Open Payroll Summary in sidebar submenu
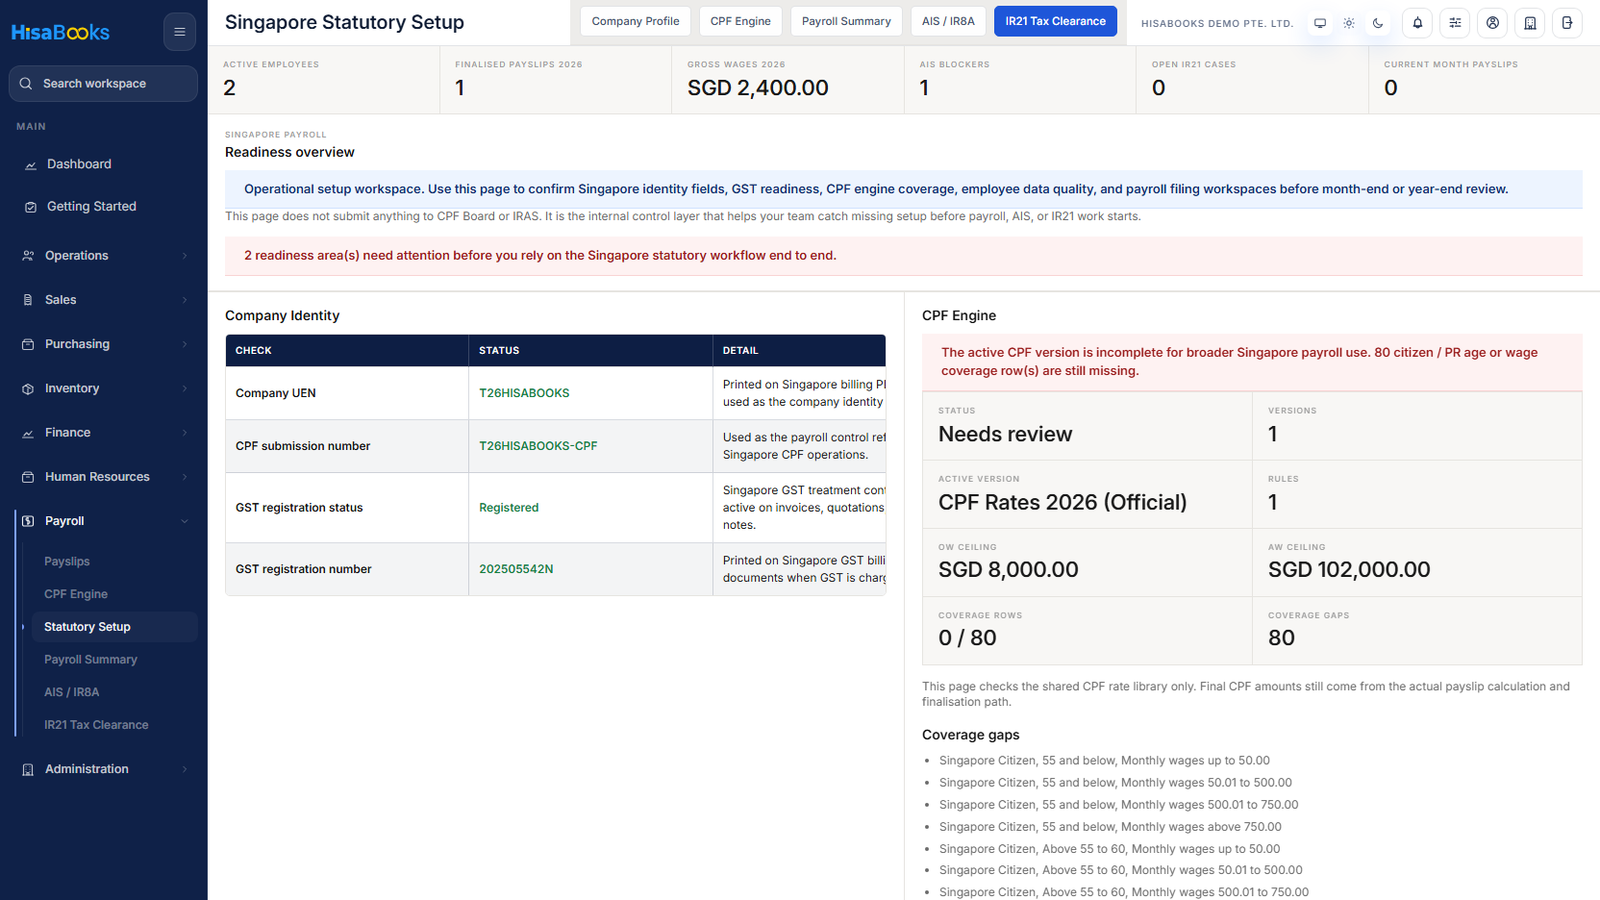The width and height of the screenshot is (1600, 900). coord(91,660)
